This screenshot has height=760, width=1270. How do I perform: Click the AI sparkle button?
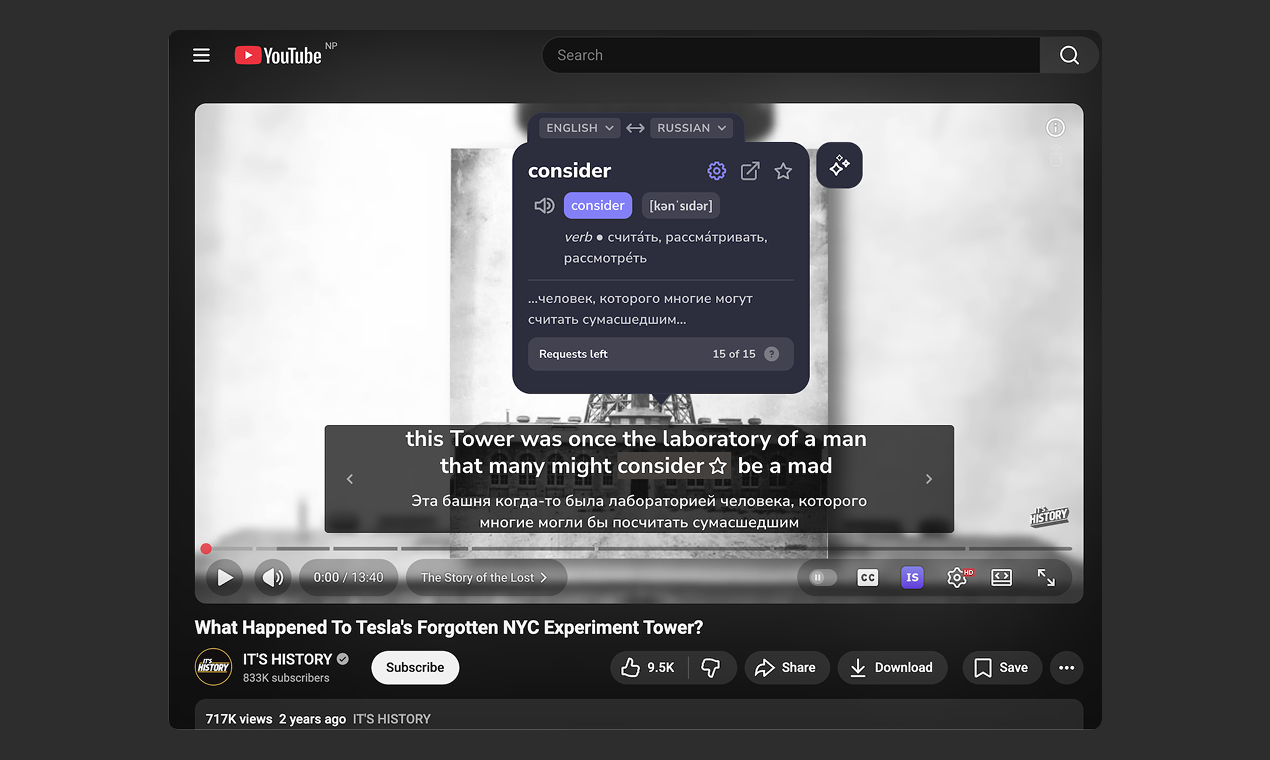[839, 165]
